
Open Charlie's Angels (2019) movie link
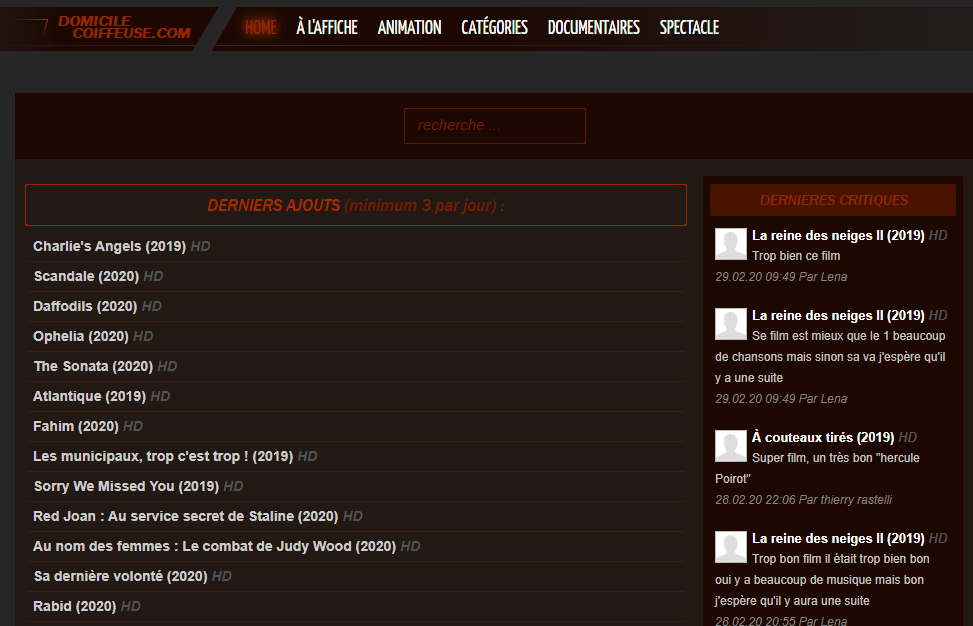coord(110,246)
